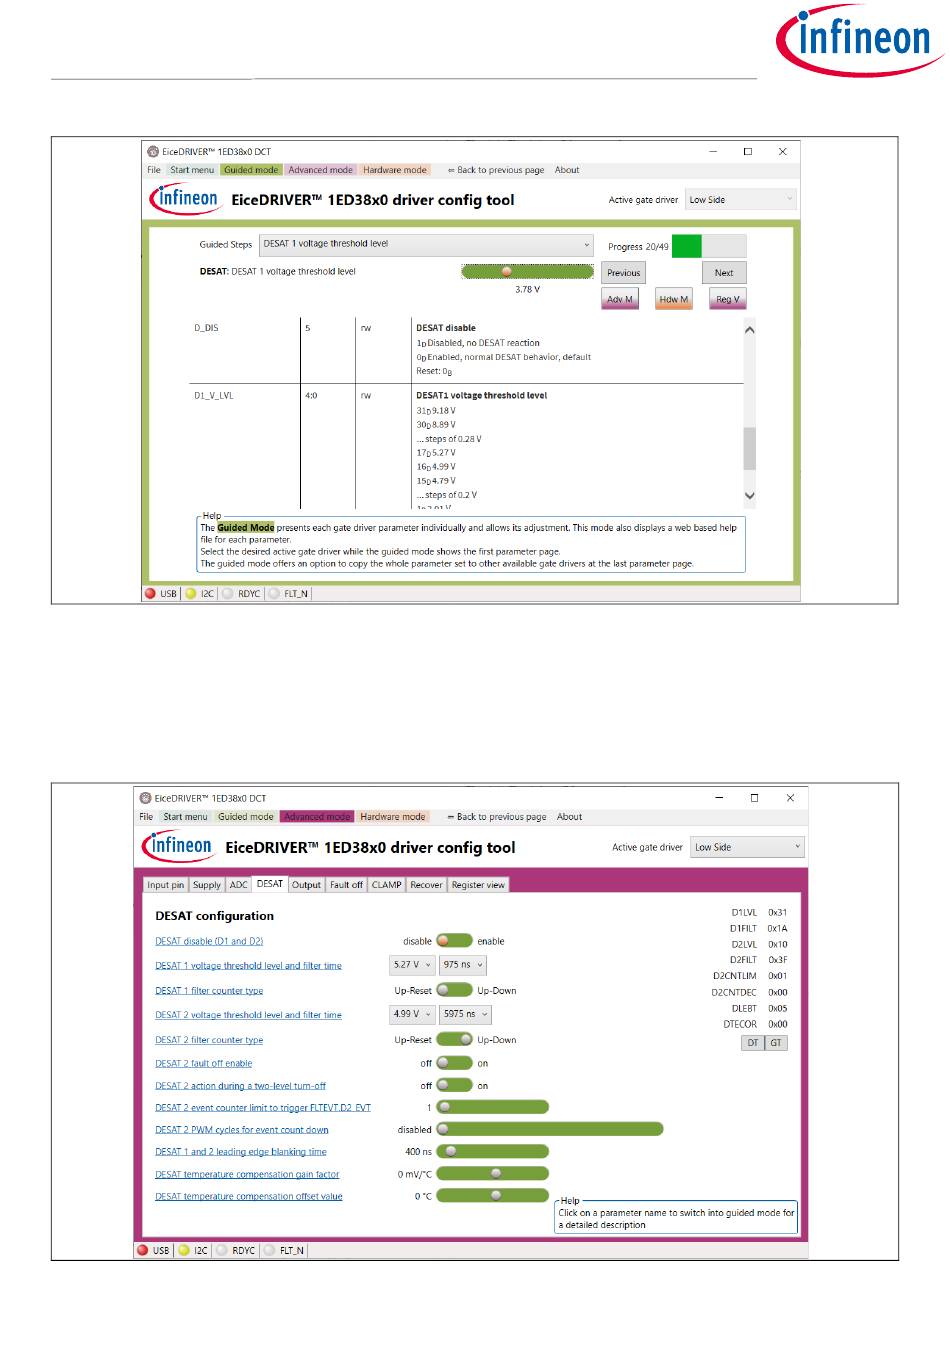
Task: Open DESAT 1 voltage threshold level and filter time link
Action: tap(248, 966)
